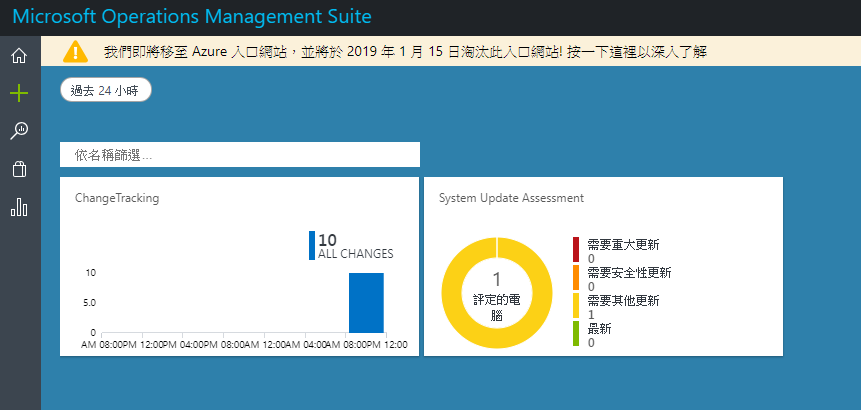
Task: Click the 評定的電腦 donut center label
Action: [x=496, y=307]
